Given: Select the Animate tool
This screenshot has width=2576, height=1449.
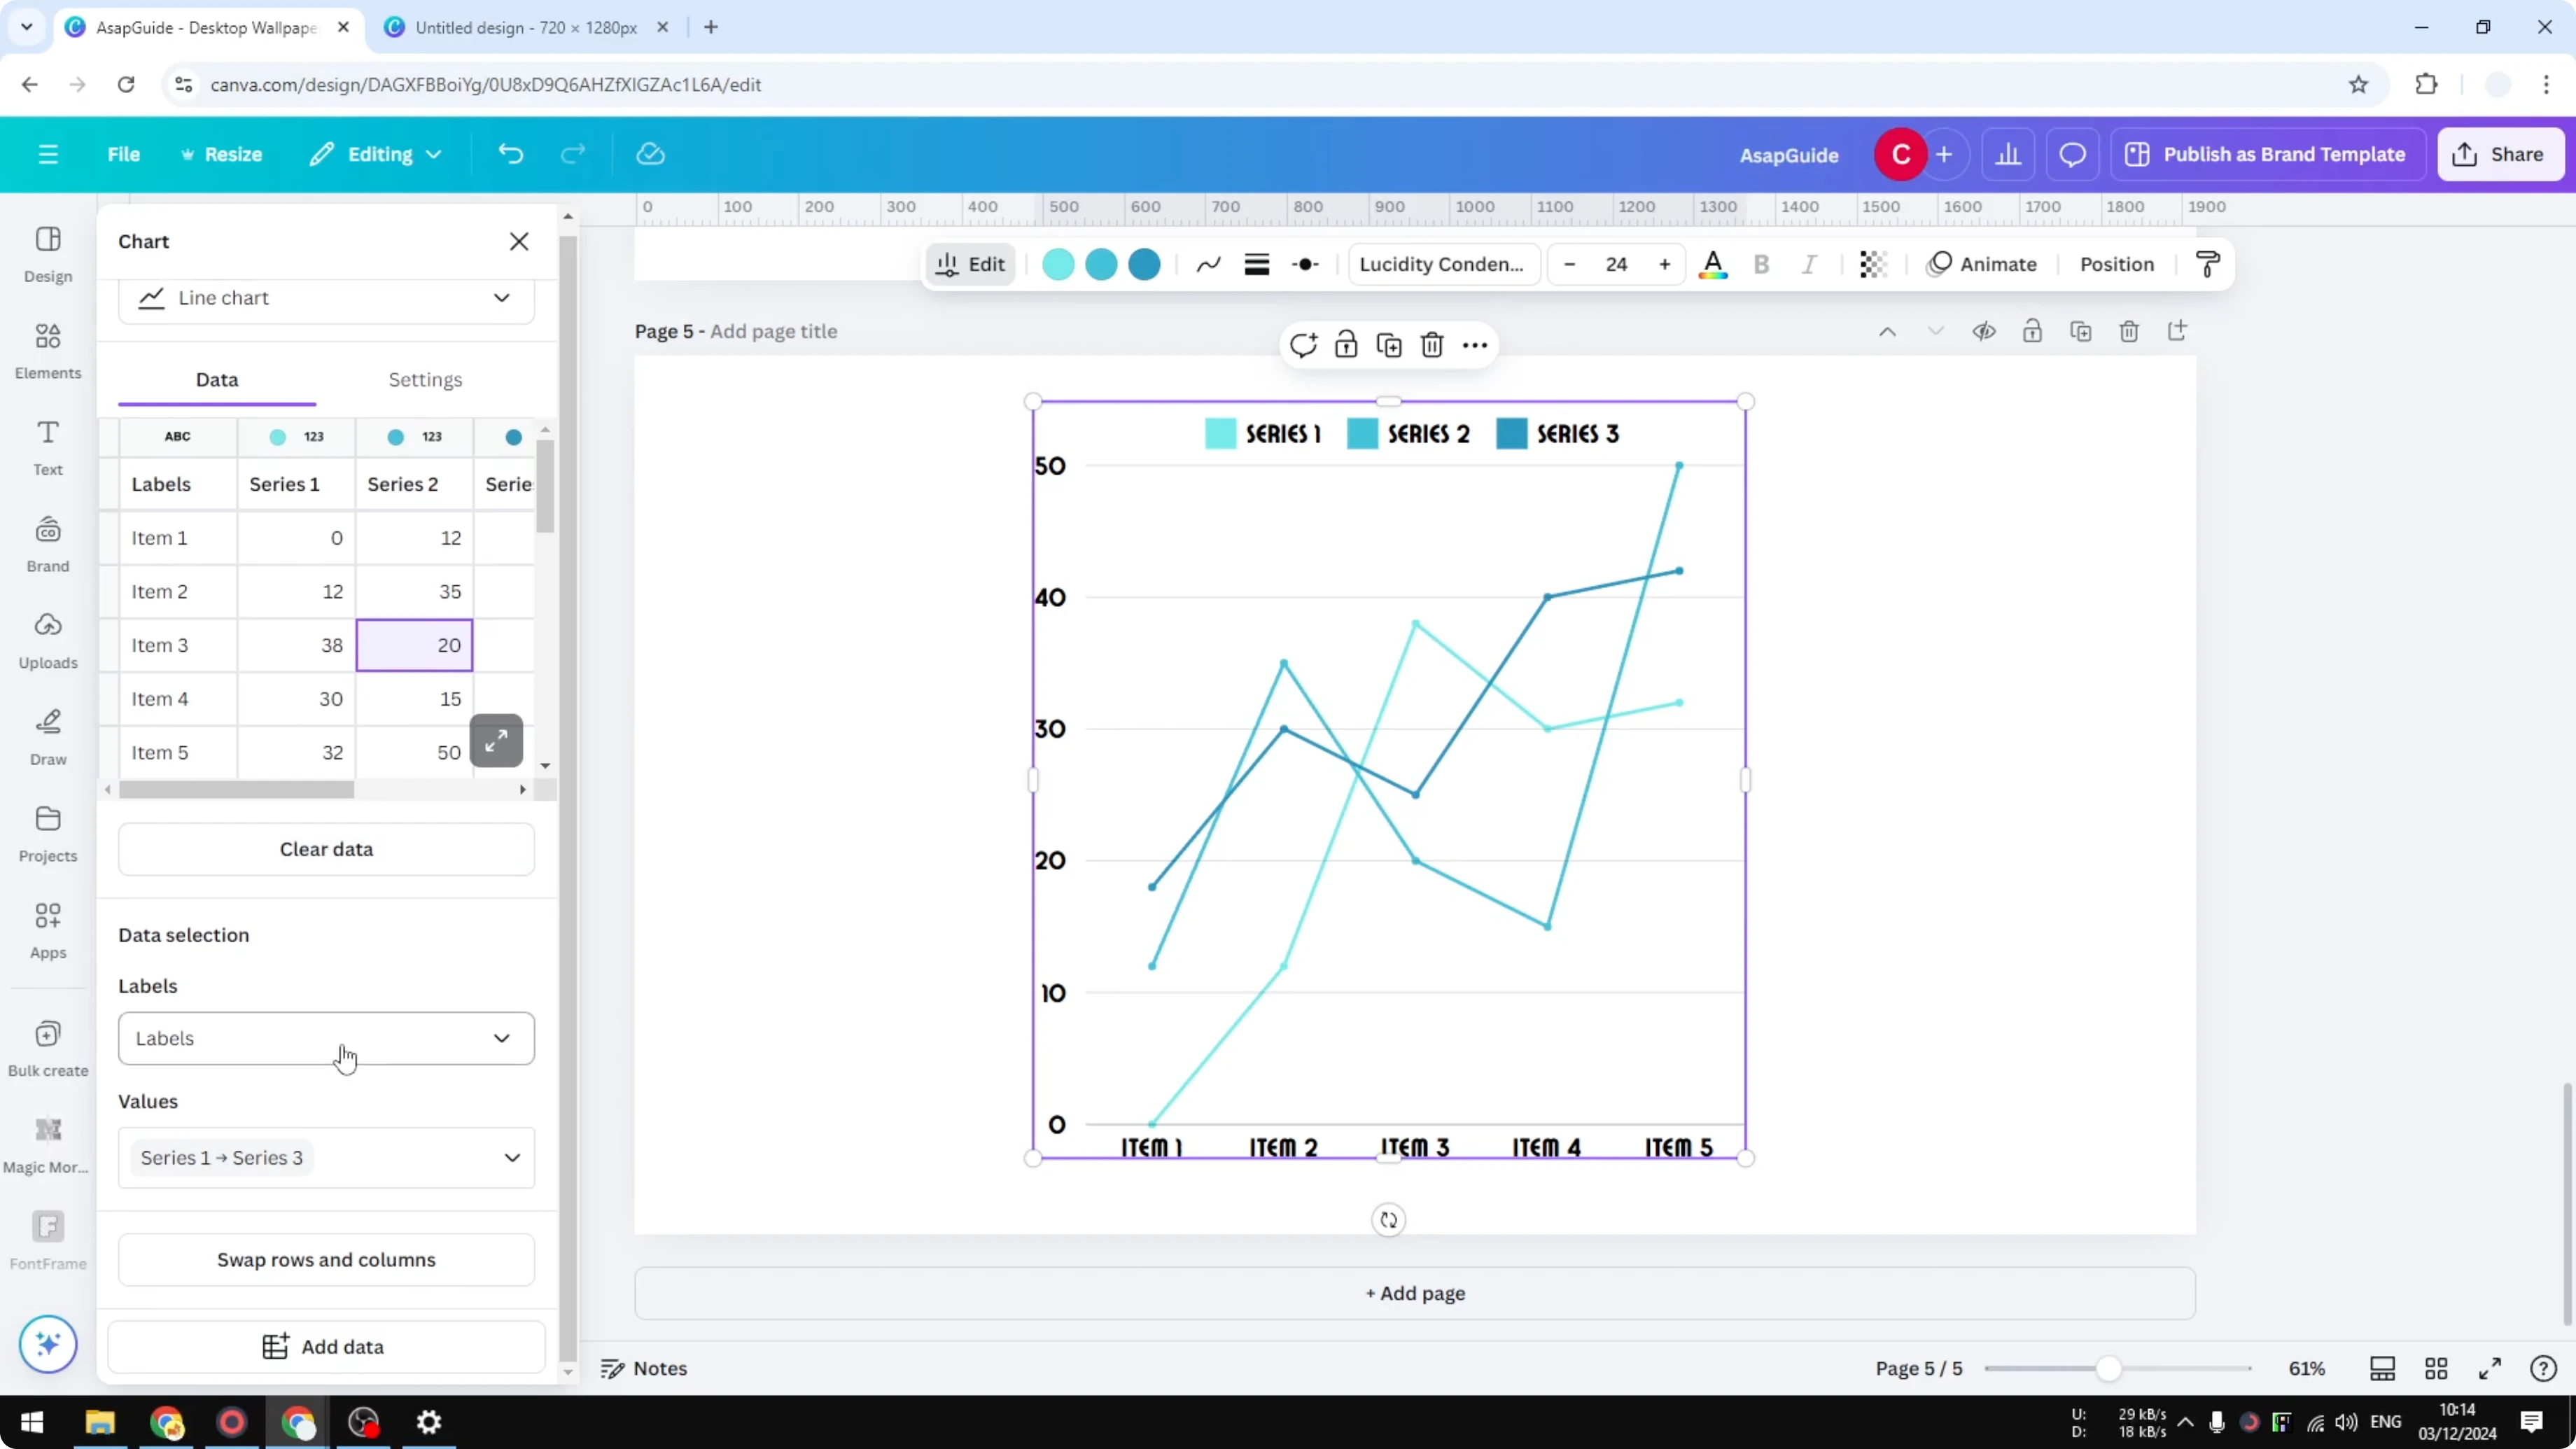Looking at the screenshot, I should point(1984,264).
